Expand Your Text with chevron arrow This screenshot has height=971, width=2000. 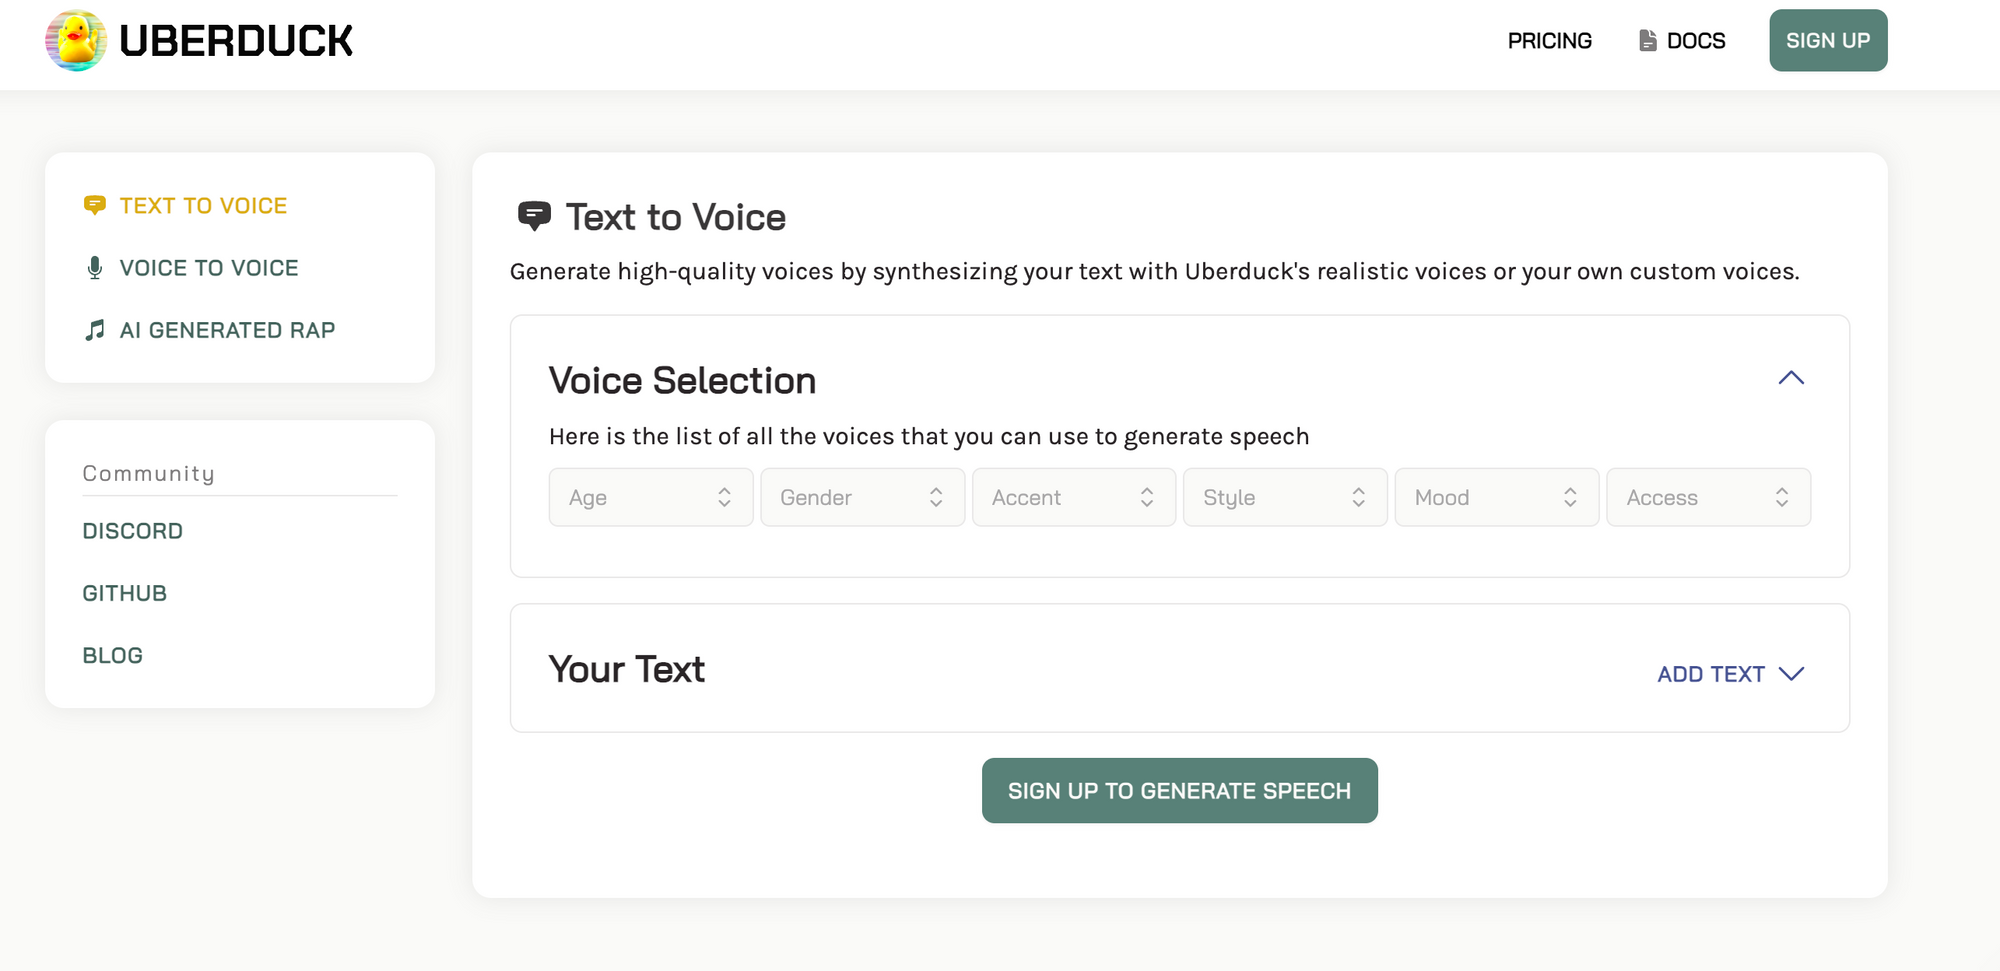coord(1791,674)
